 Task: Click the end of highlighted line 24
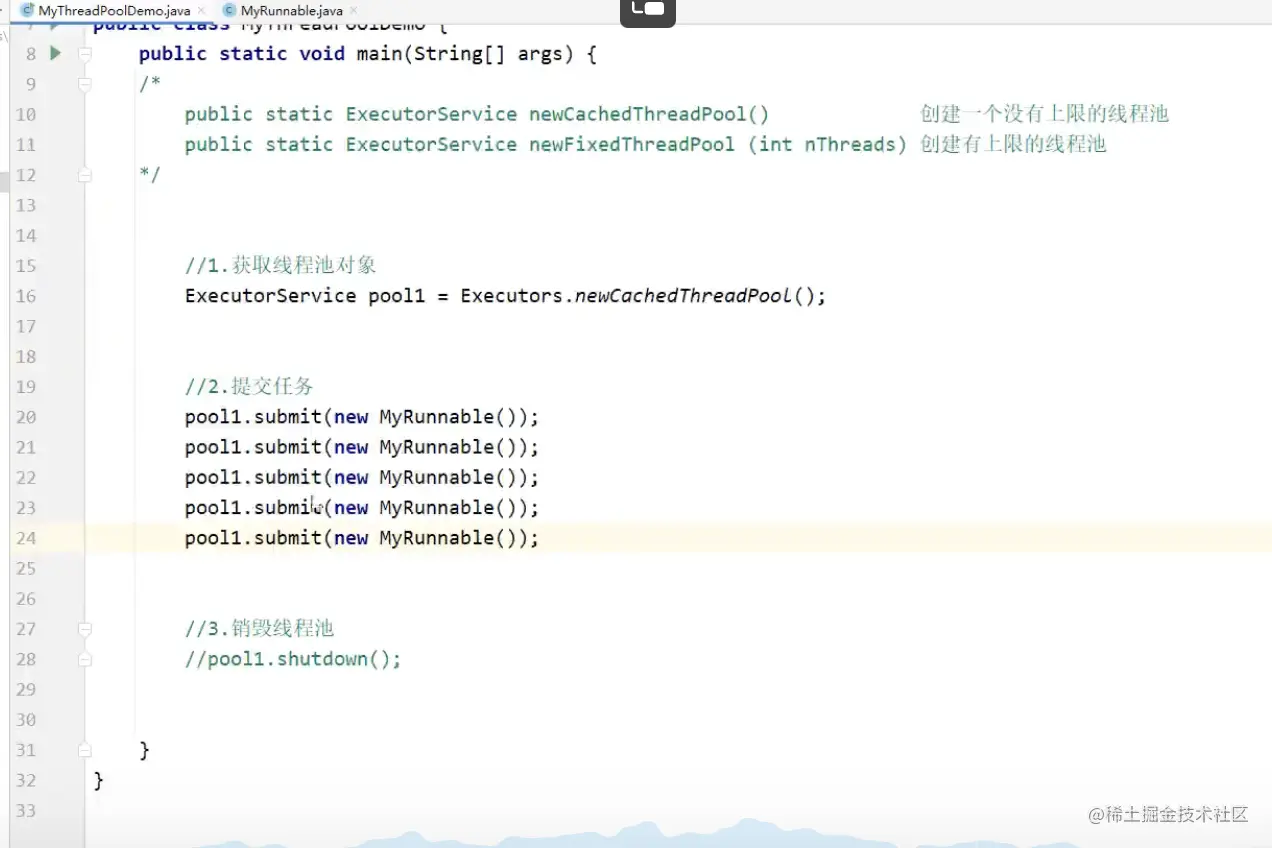click(x=540, y=538)
